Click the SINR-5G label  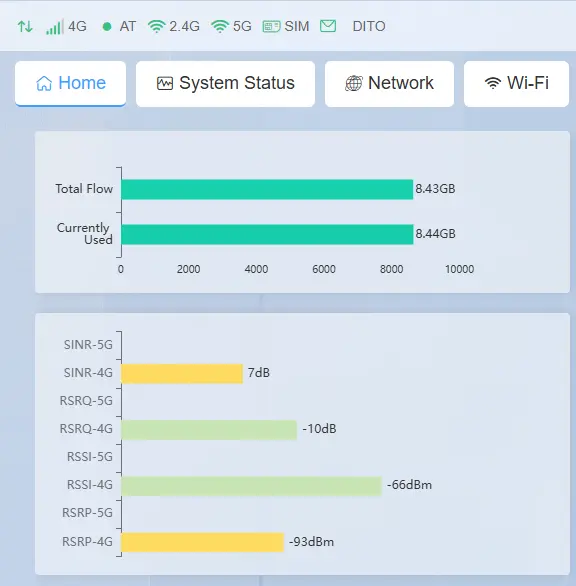tap(88, 345)
